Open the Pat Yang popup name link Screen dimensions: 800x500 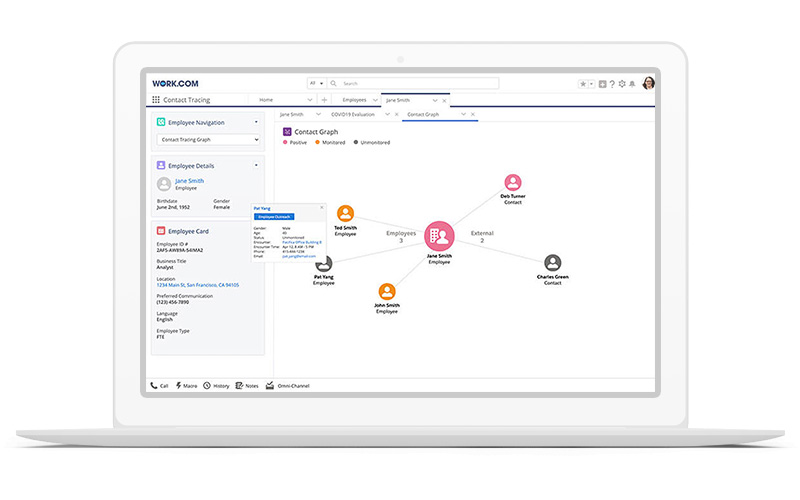pyautogui.click(x=262, y=208)
